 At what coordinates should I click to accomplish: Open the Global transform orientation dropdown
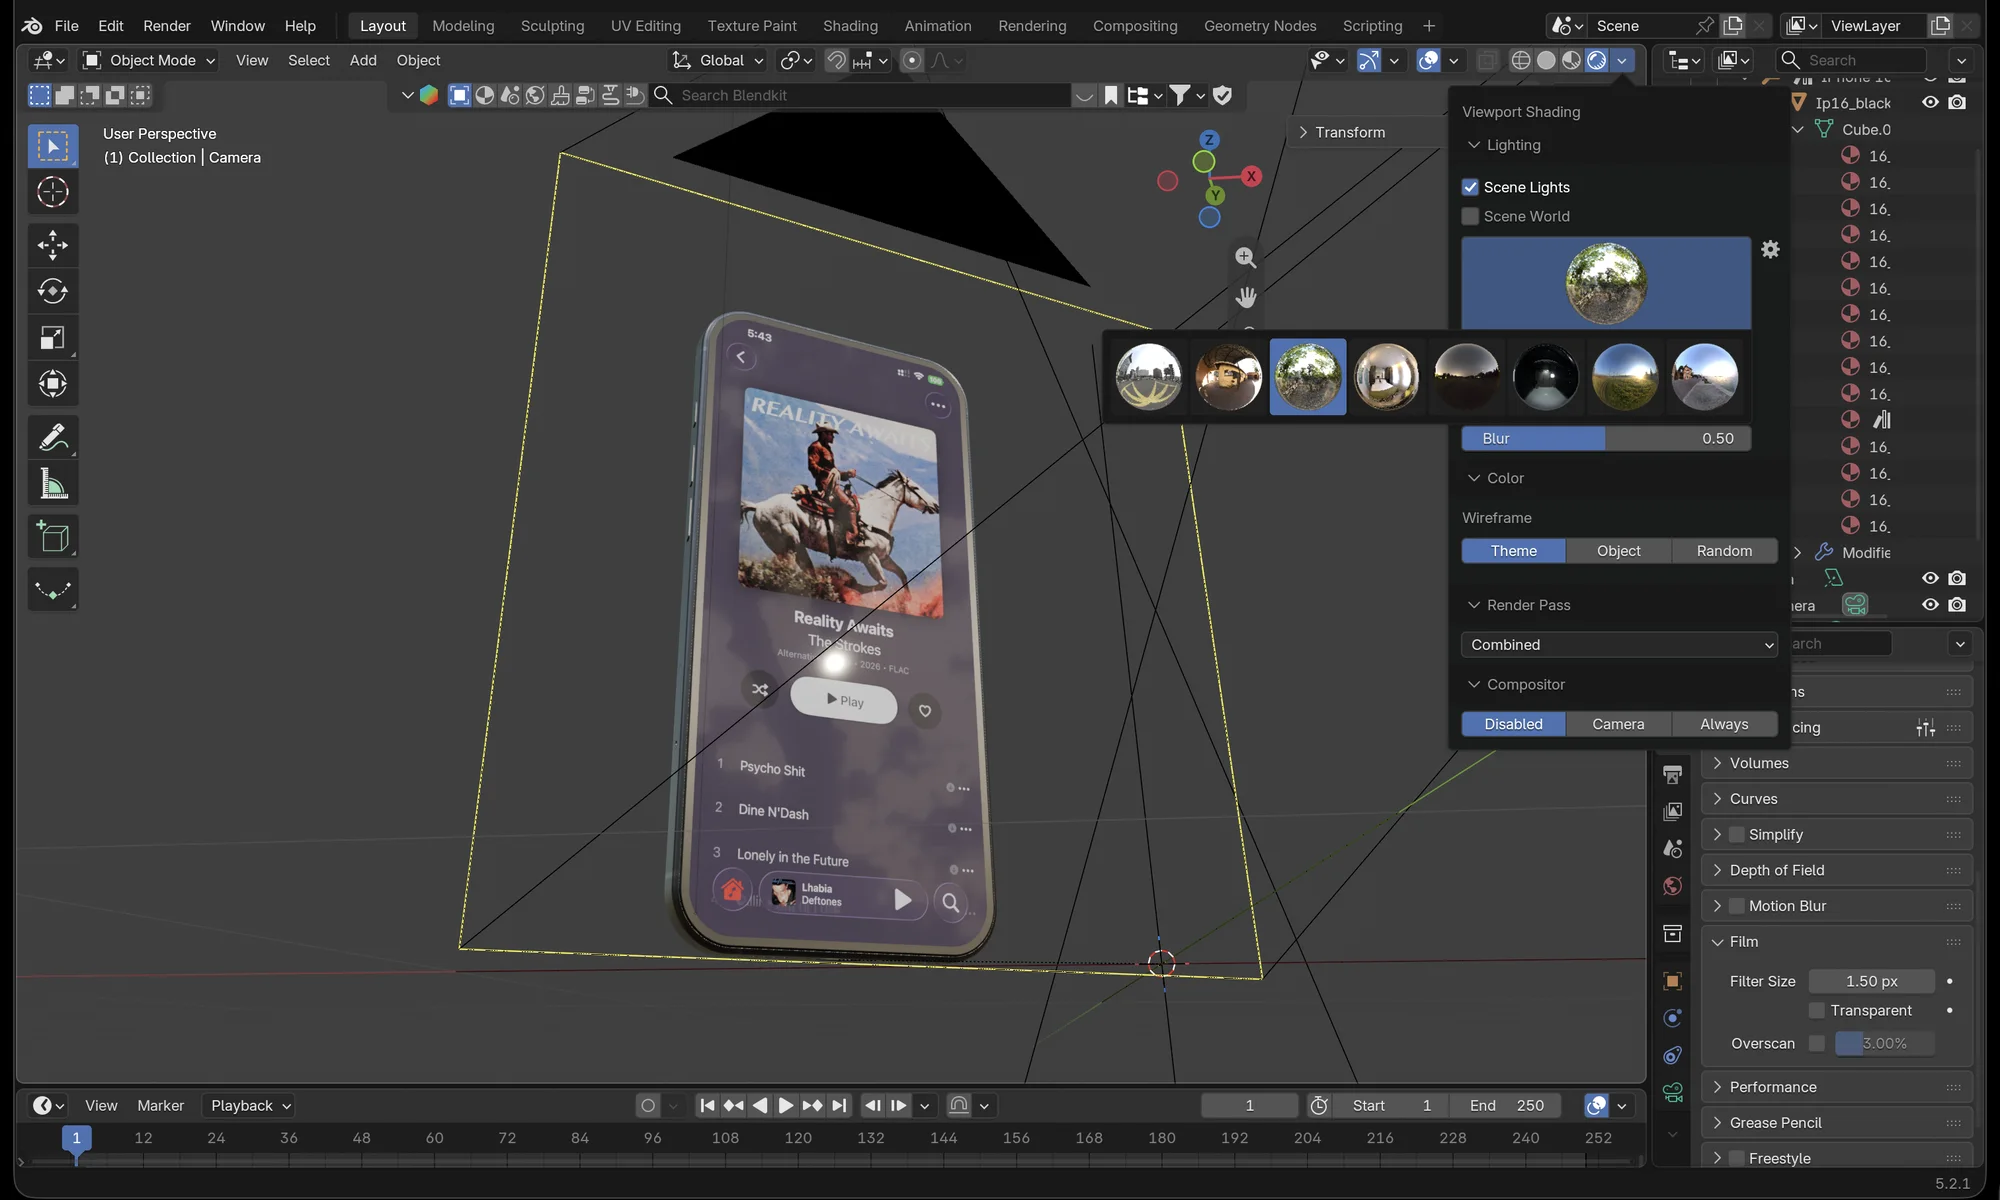click(717, 60)
